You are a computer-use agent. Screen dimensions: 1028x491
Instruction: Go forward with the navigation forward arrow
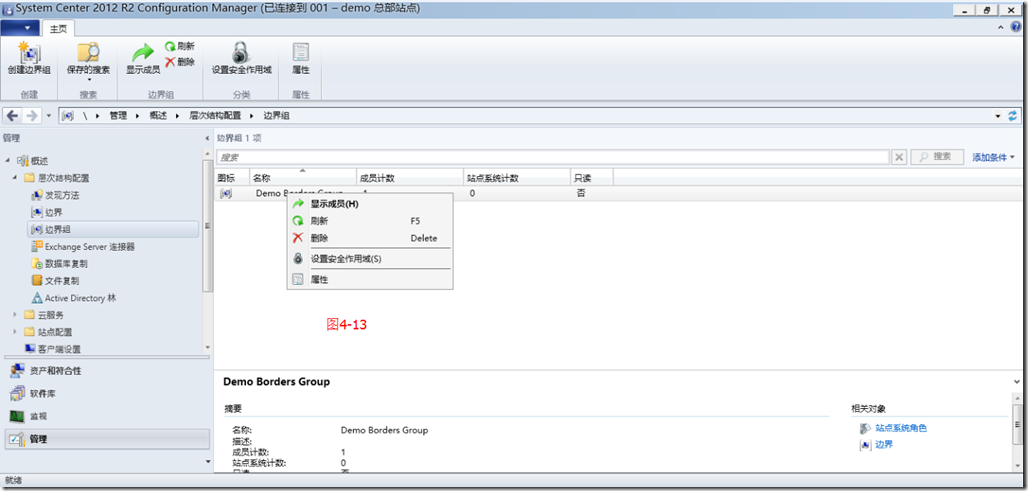[31, 115]
